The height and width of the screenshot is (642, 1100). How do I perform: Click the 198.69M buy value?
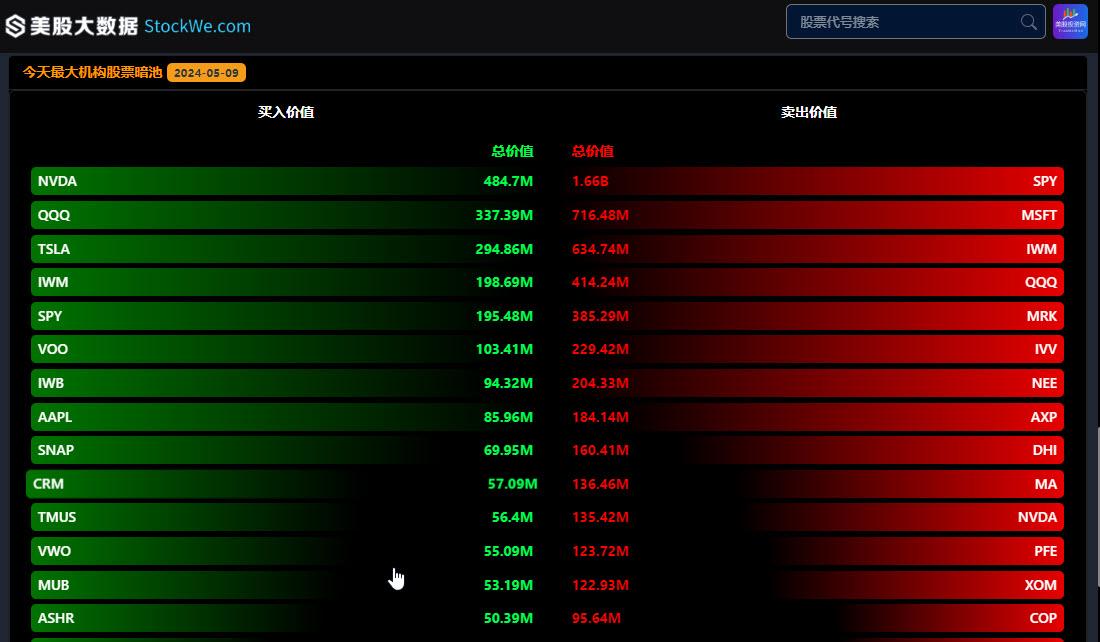504,282
